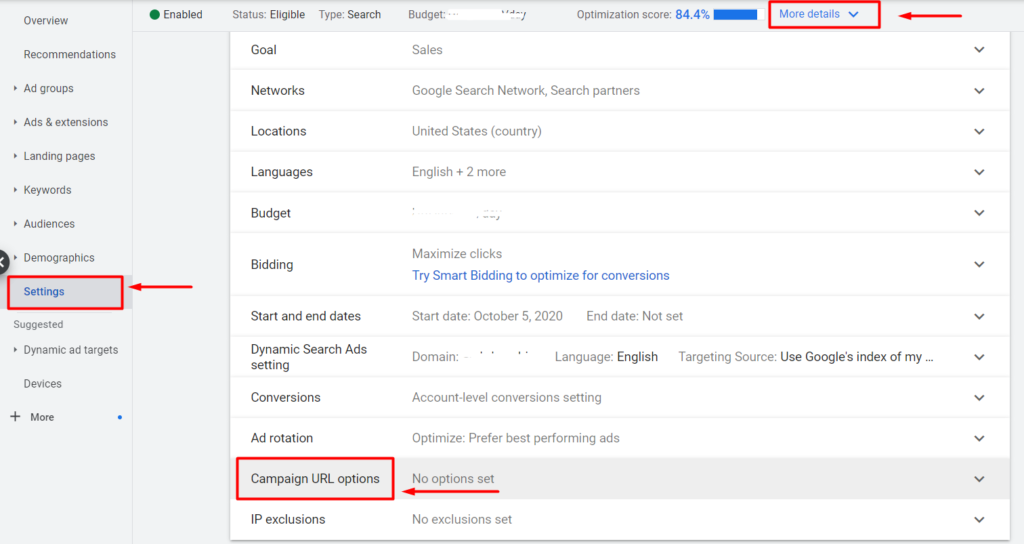Expand the Goal setting chevron
Viewport: 1024px width, 544px height.
coord(979,50)
